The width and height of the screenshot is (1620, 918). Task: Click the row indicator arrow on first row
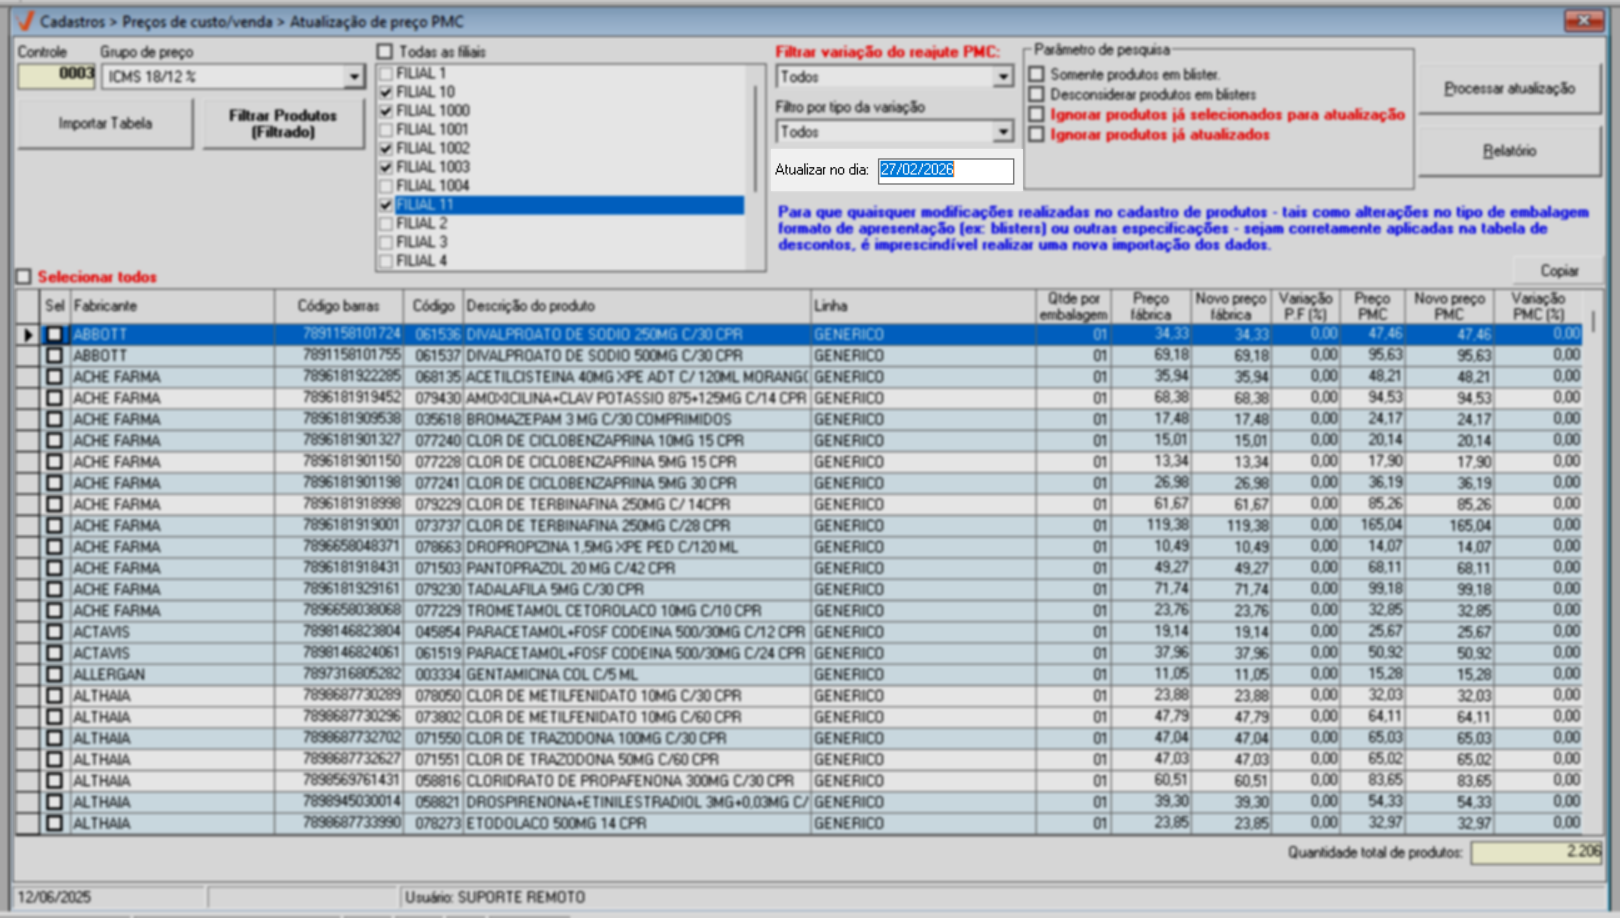point(28,335)
